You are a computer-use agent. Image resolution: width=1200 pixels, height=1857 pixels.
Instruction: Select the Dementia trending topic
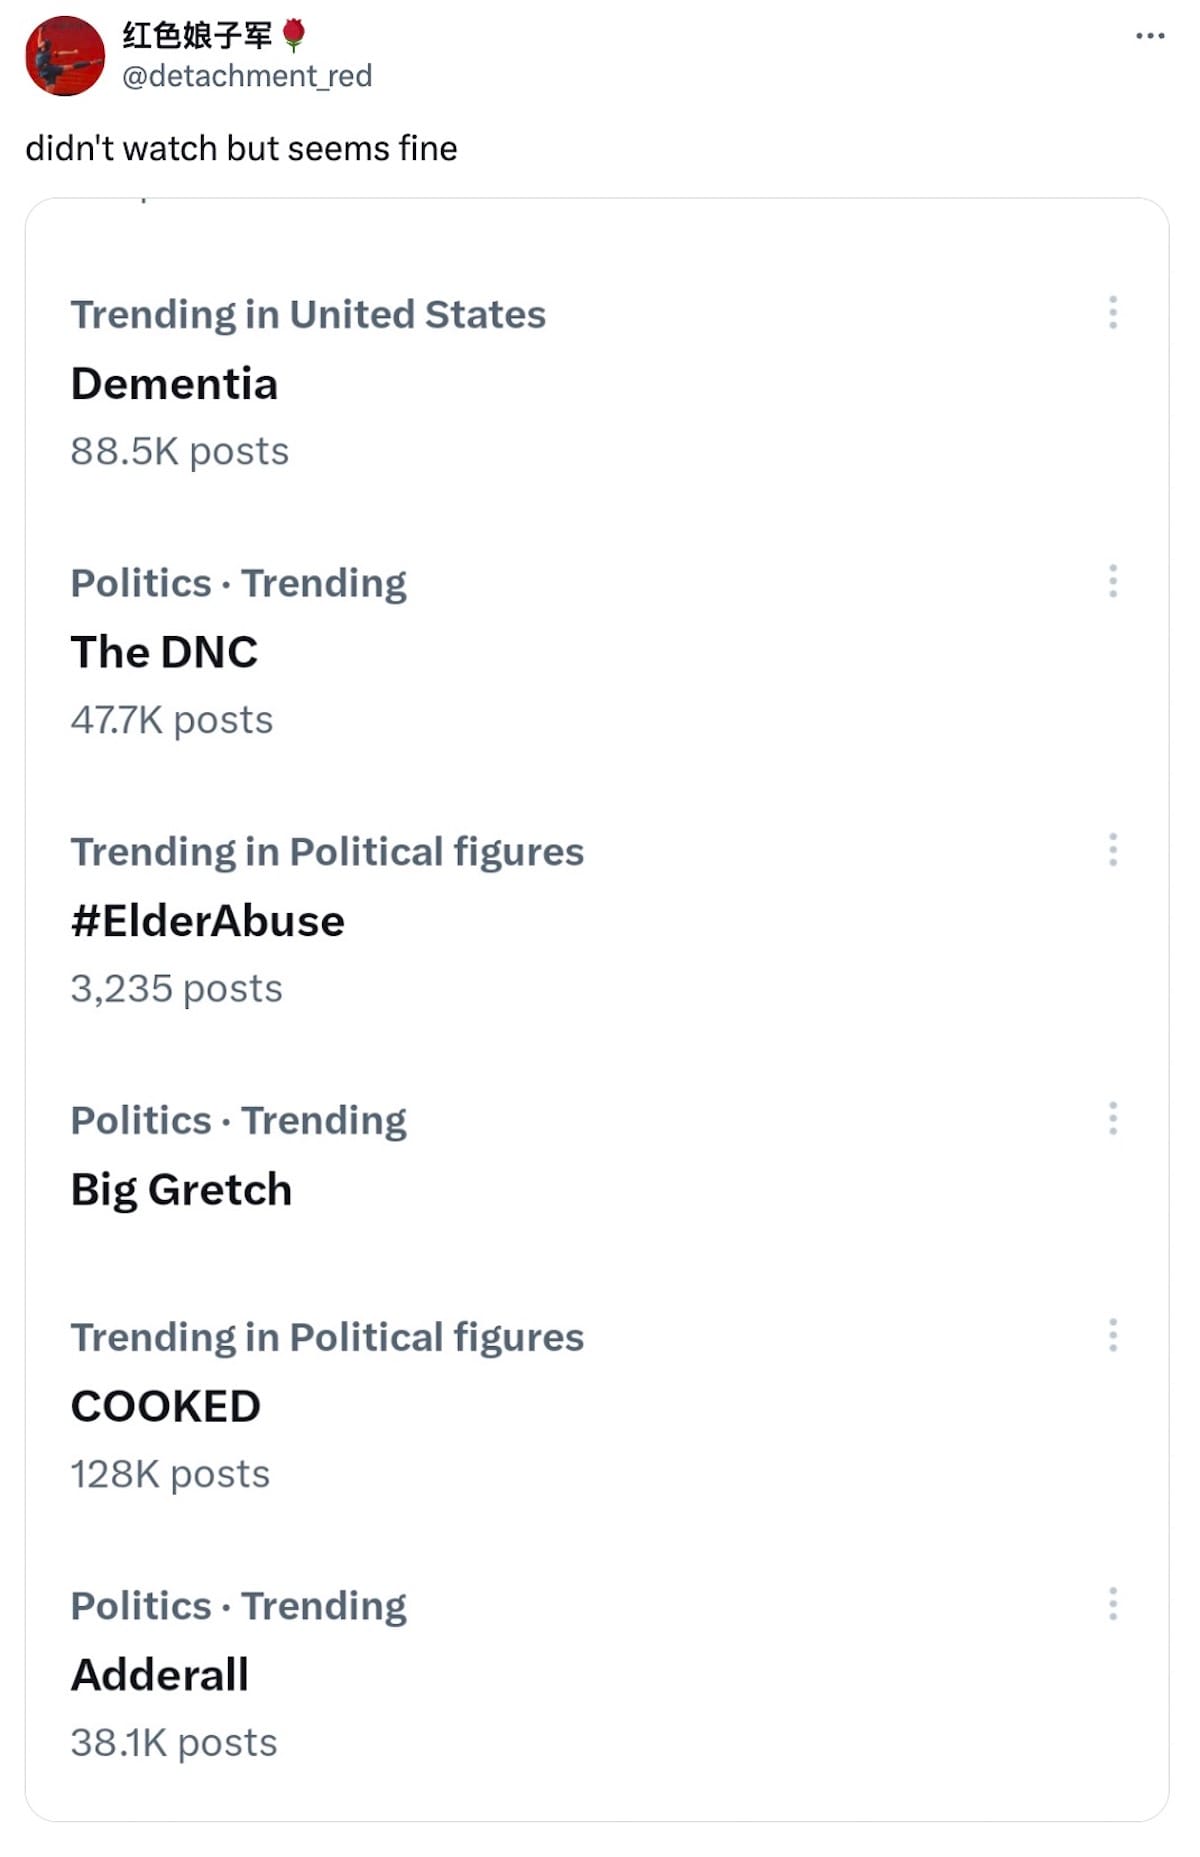tap(174, 384)
